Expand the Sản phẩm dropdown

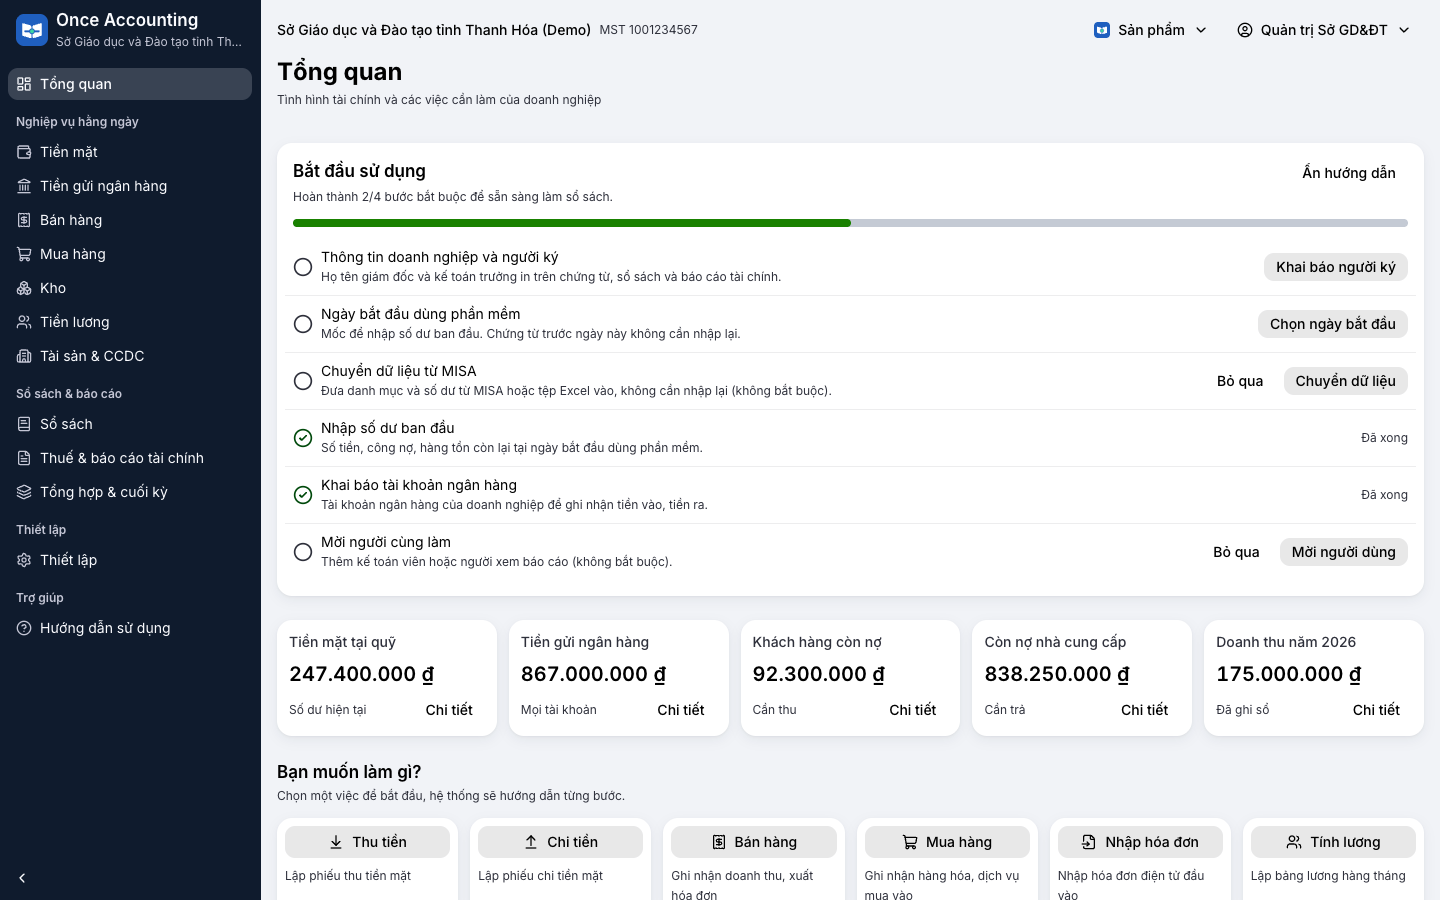(1151, 30)
